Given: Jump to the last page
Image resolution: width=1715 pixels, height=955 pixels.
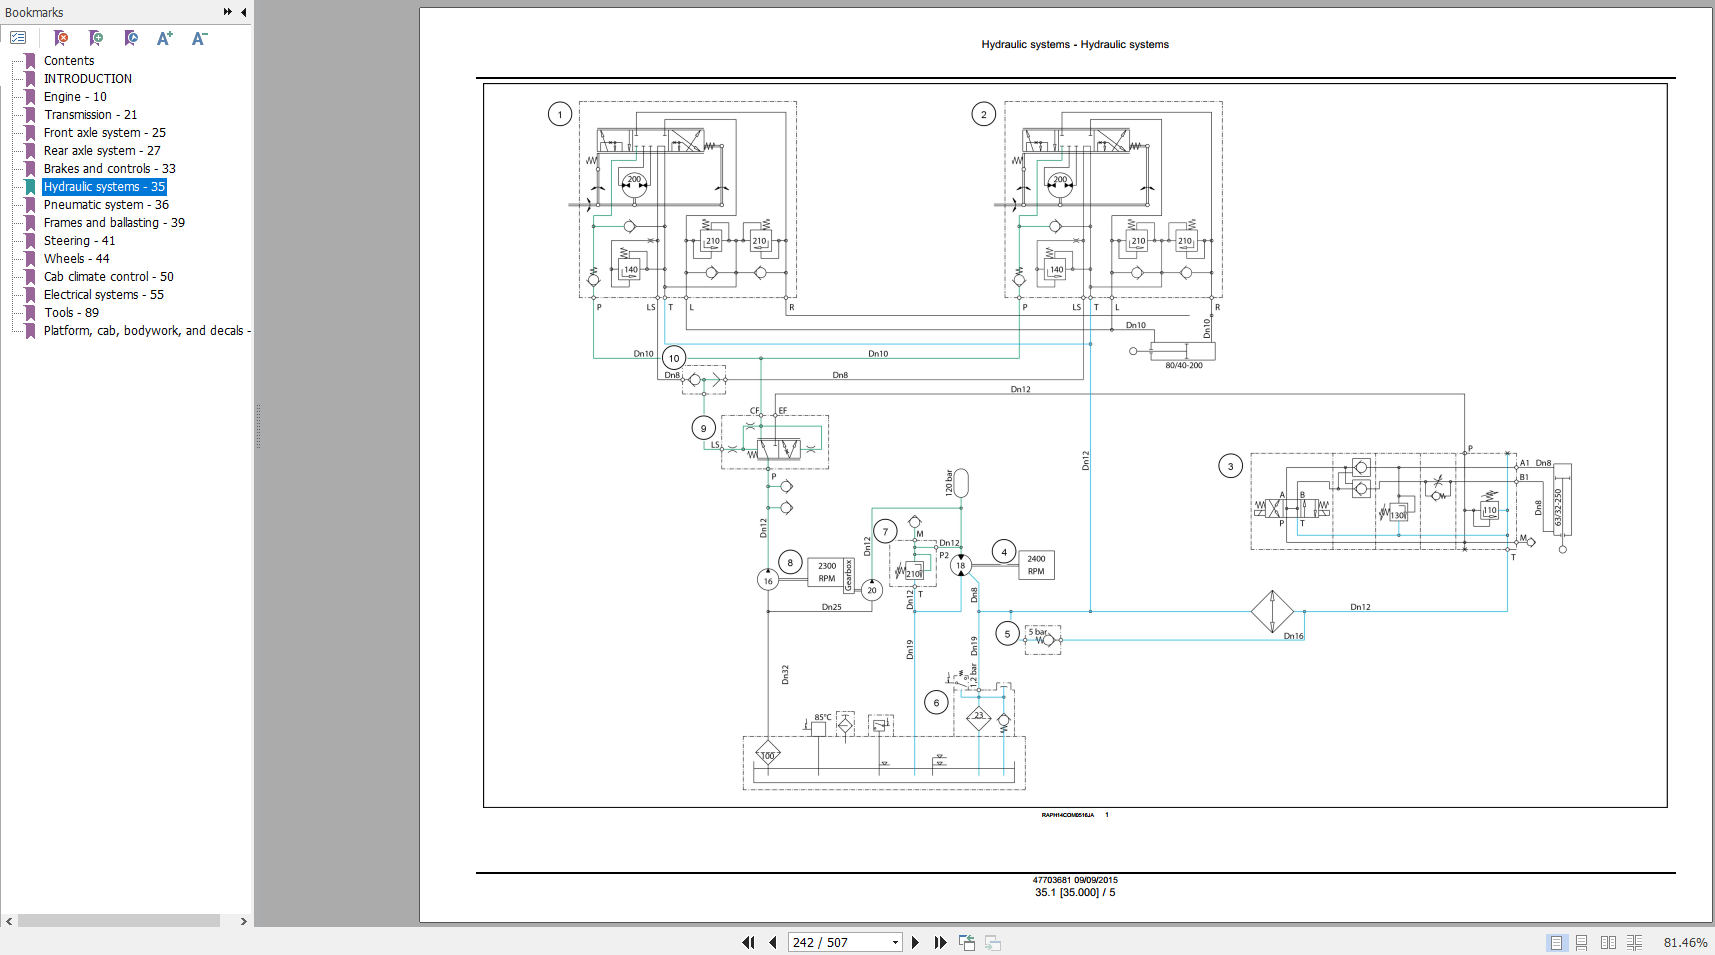Looking at the screenshot, I should [x=940, y=942].
